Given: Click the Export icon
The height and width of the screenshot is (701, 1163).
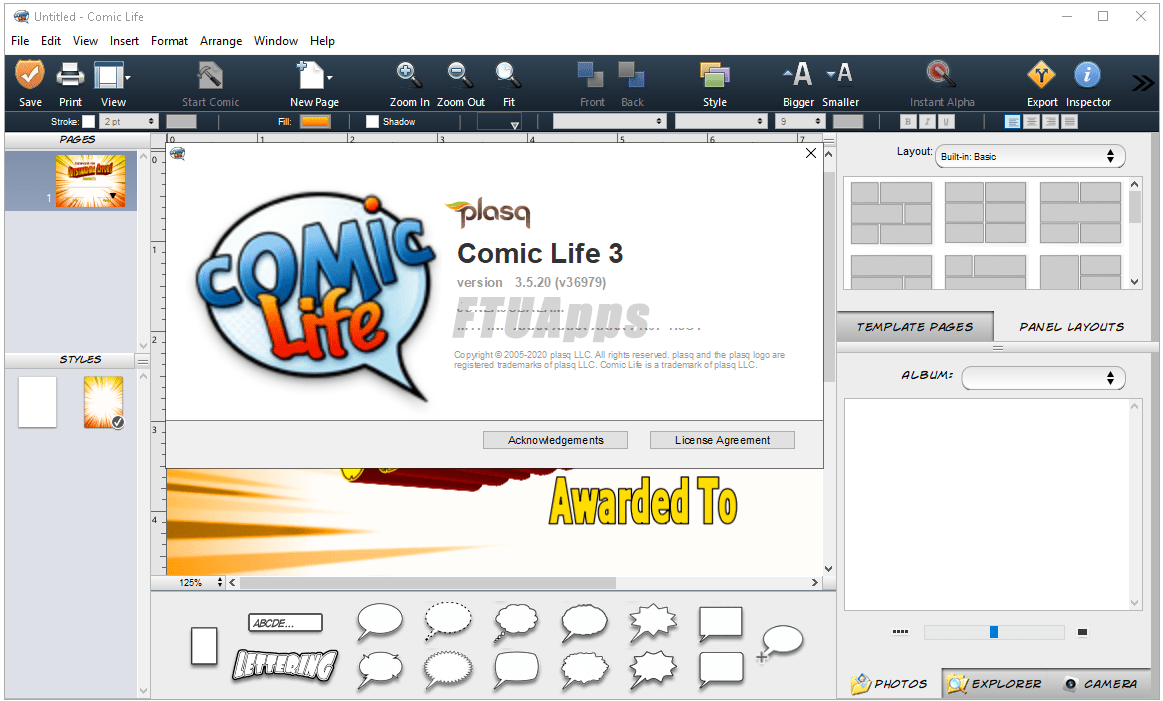Looking at the screenshot, I should coord(1041,74).
